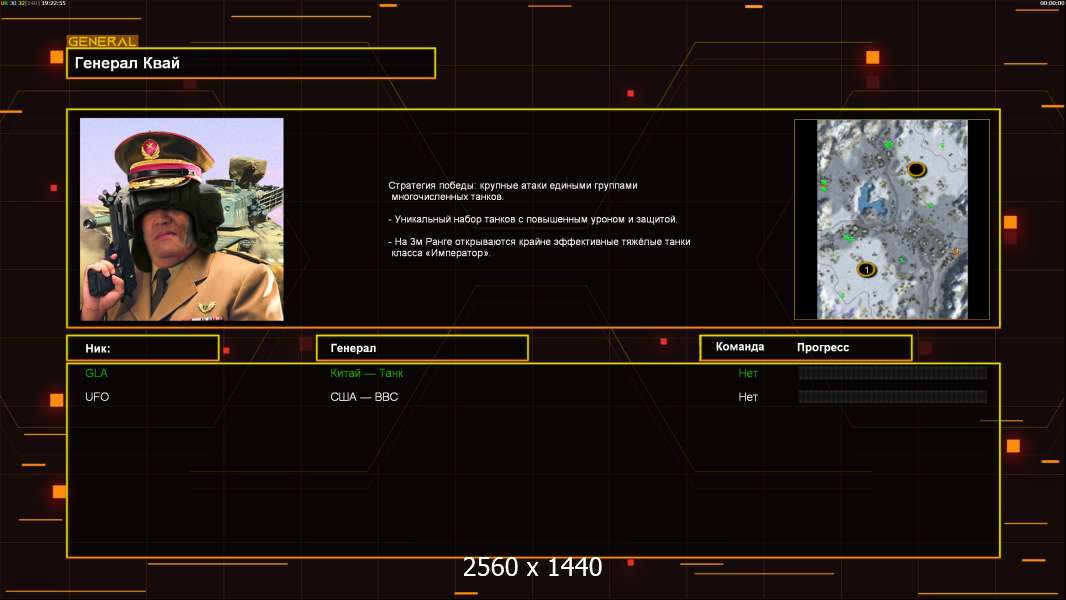This screenshot has width=1066, height=600.
Task: Click the Генерал Квай title field
Action: pyautogui.click(x=250, y=63)
